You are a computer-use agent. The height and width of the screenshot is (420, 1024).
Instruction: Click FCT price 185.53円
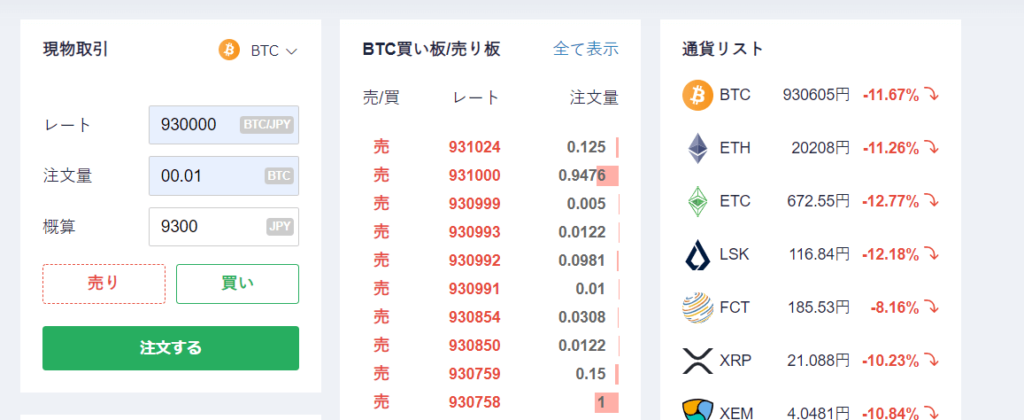pyautogui.click(x=818, y=307)
